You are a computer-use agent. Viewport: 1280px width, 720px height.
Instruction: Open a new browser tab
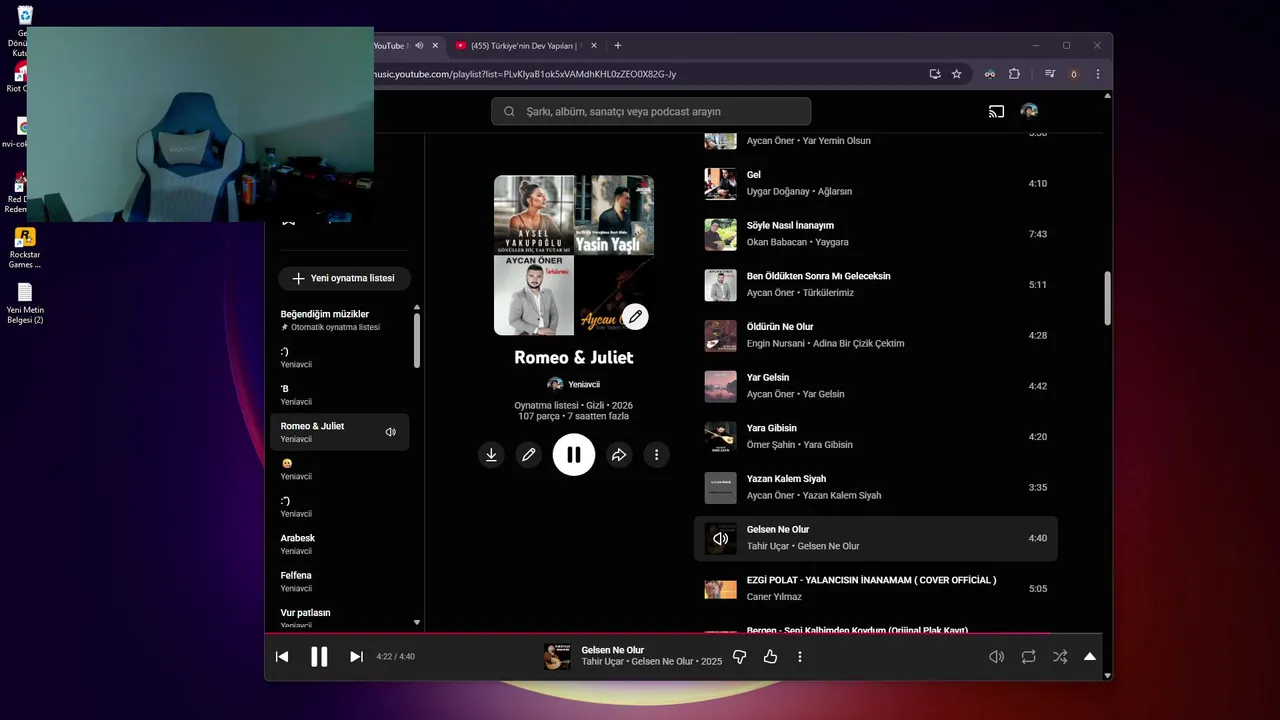pyautogui.click(x=617, y=46)
